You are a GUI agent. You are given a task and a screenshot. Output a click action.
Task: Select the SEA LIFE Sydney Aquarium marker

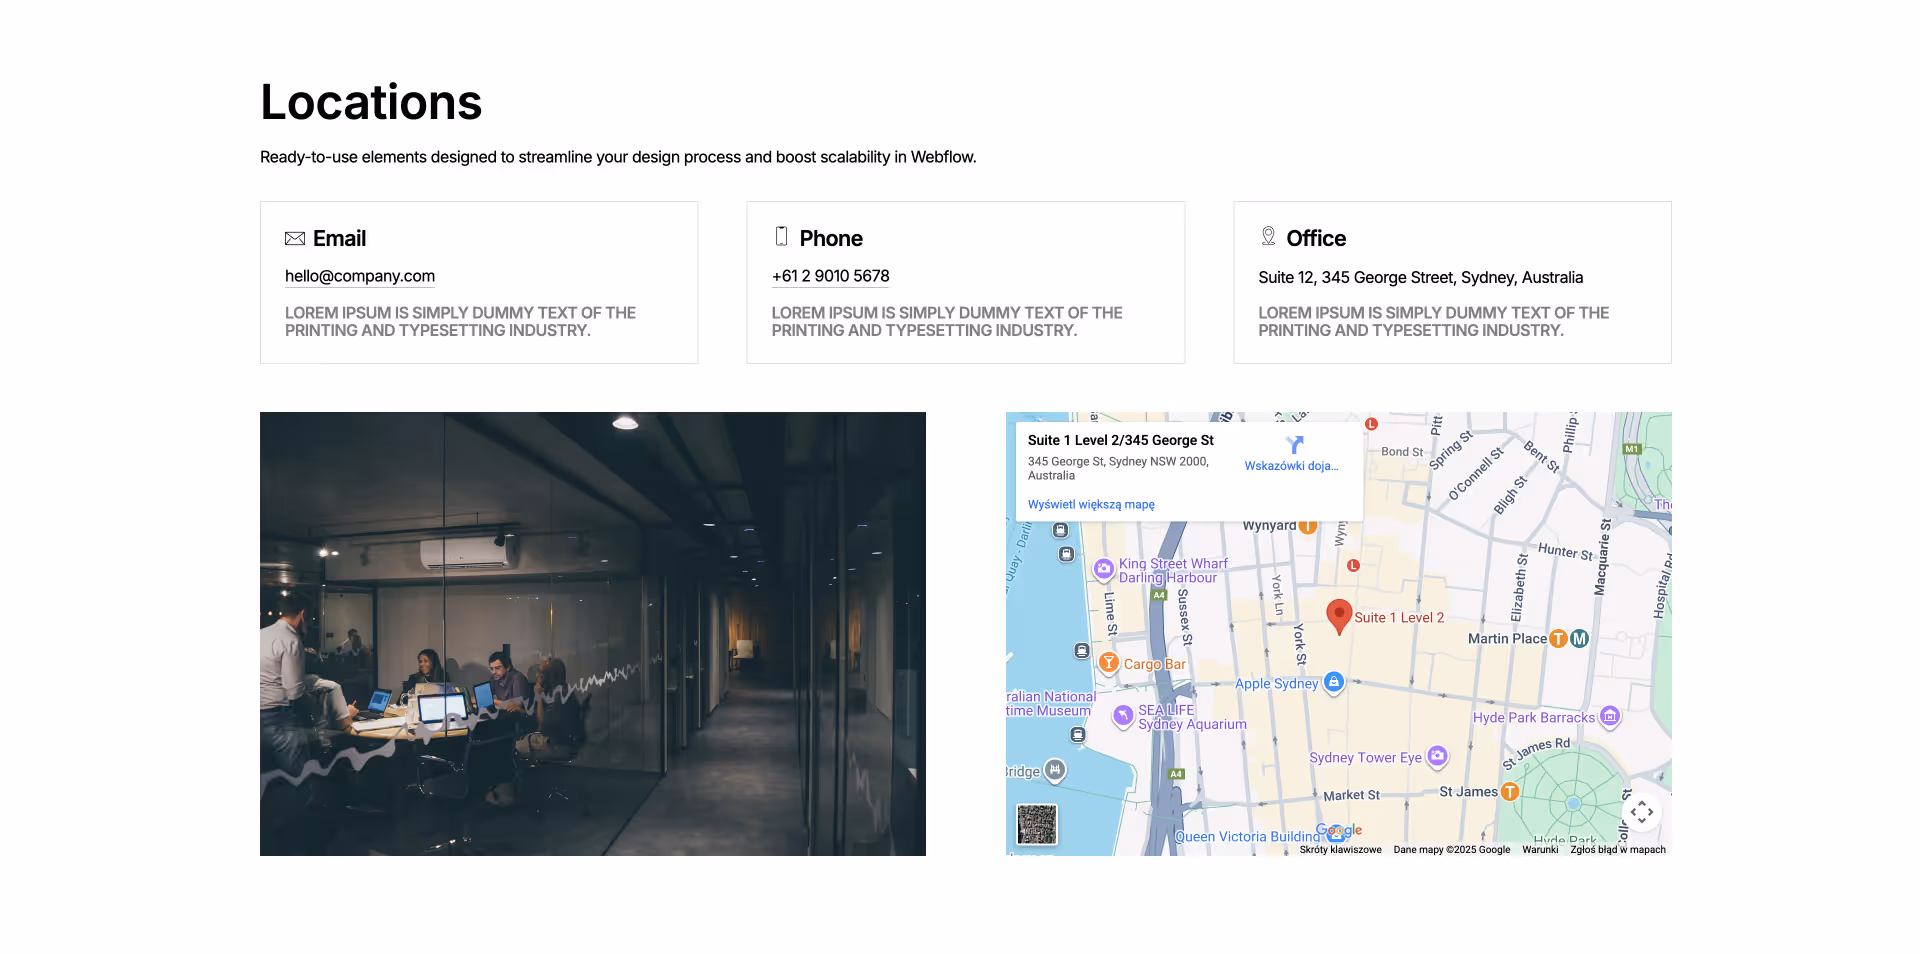tap(1122, 715)
